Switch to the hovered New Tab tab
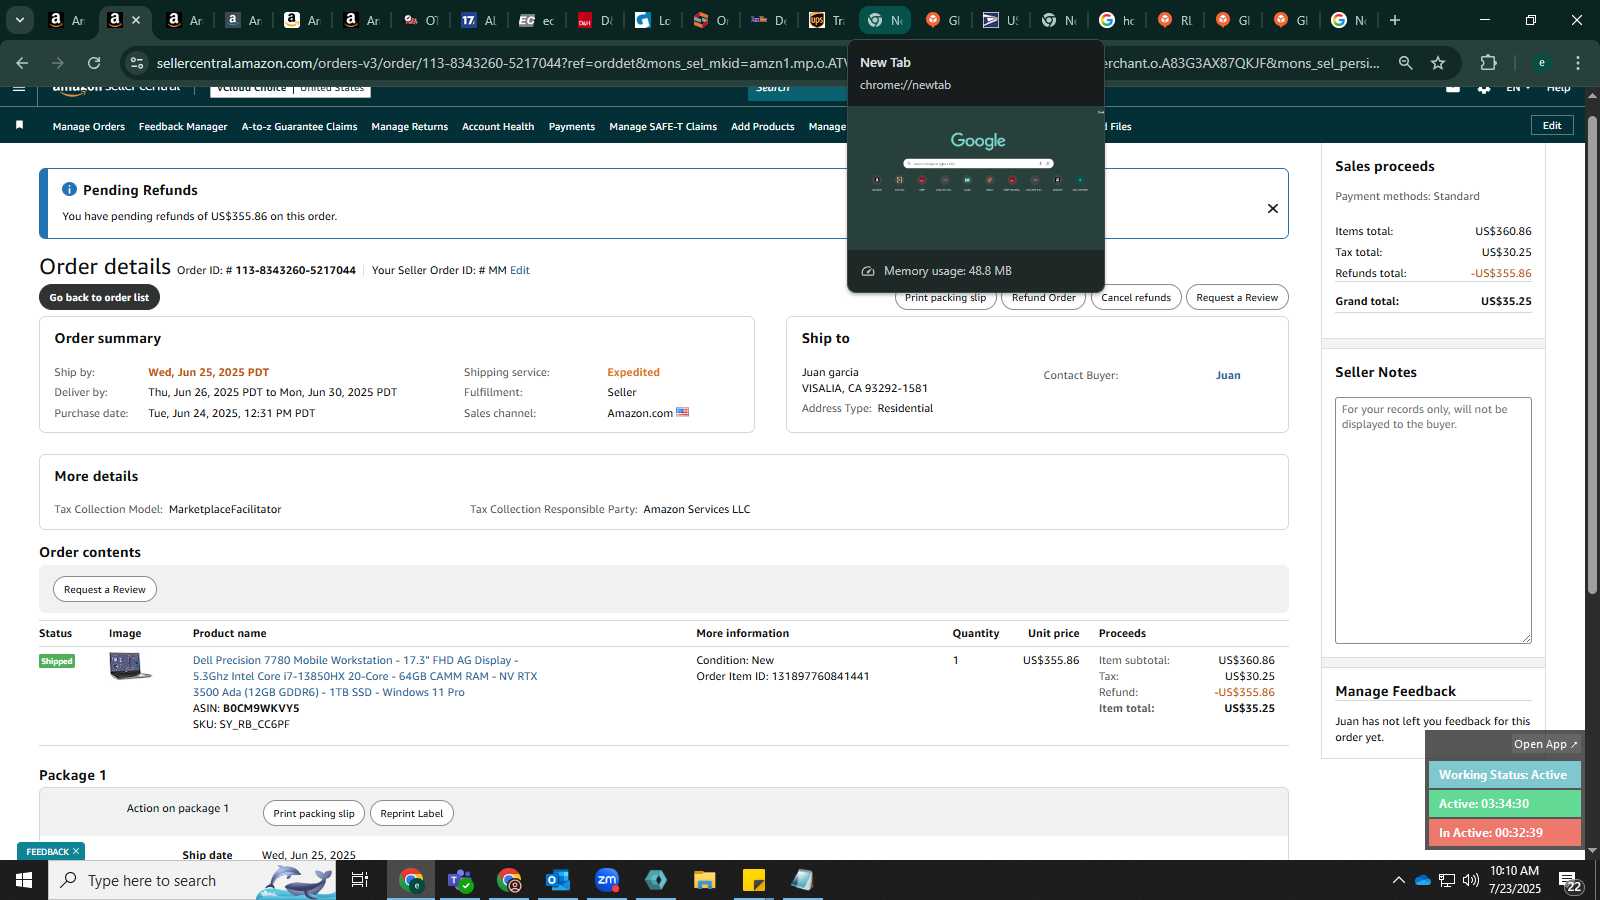 pos(884,20)
